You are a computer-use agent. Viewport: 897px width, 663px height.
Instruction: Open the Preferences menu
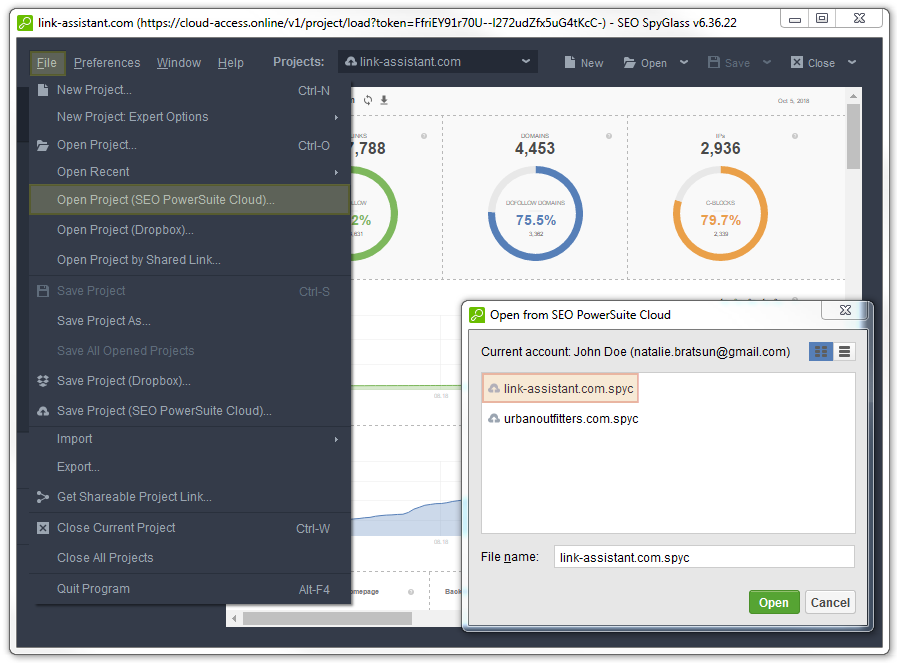click(107, 63)
